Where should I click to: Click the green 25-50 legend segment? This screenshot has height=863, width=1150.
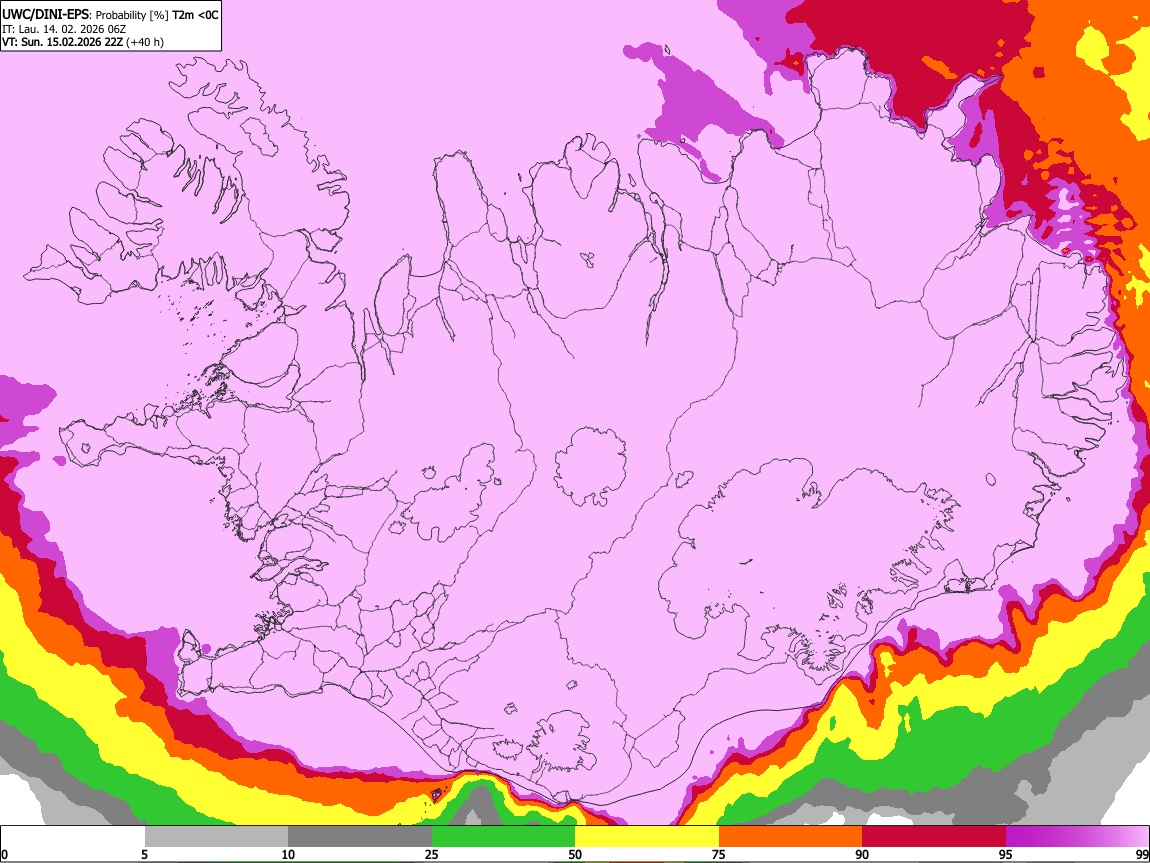pyautogui.click(x=503, y=836)
